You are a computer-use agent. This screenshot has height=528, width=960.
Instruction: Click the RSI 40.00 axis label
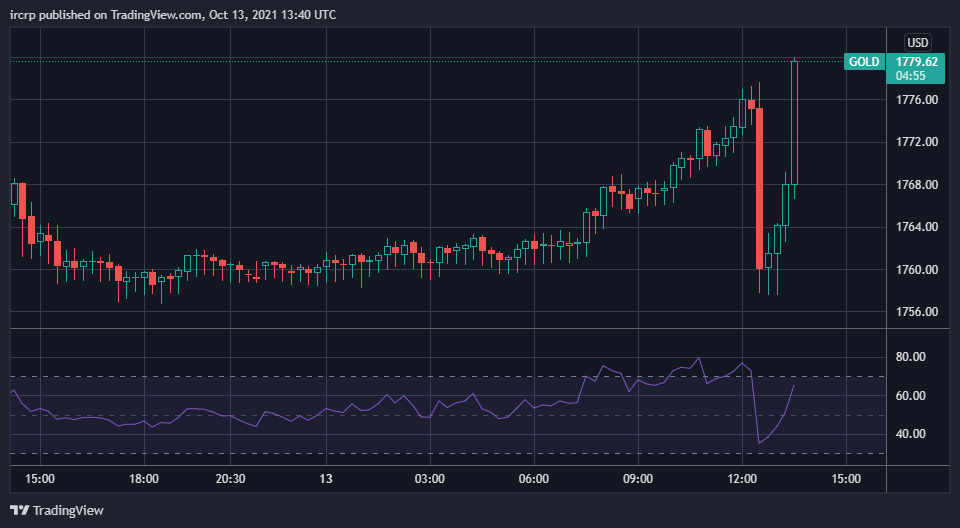click(x=910, y=434)
